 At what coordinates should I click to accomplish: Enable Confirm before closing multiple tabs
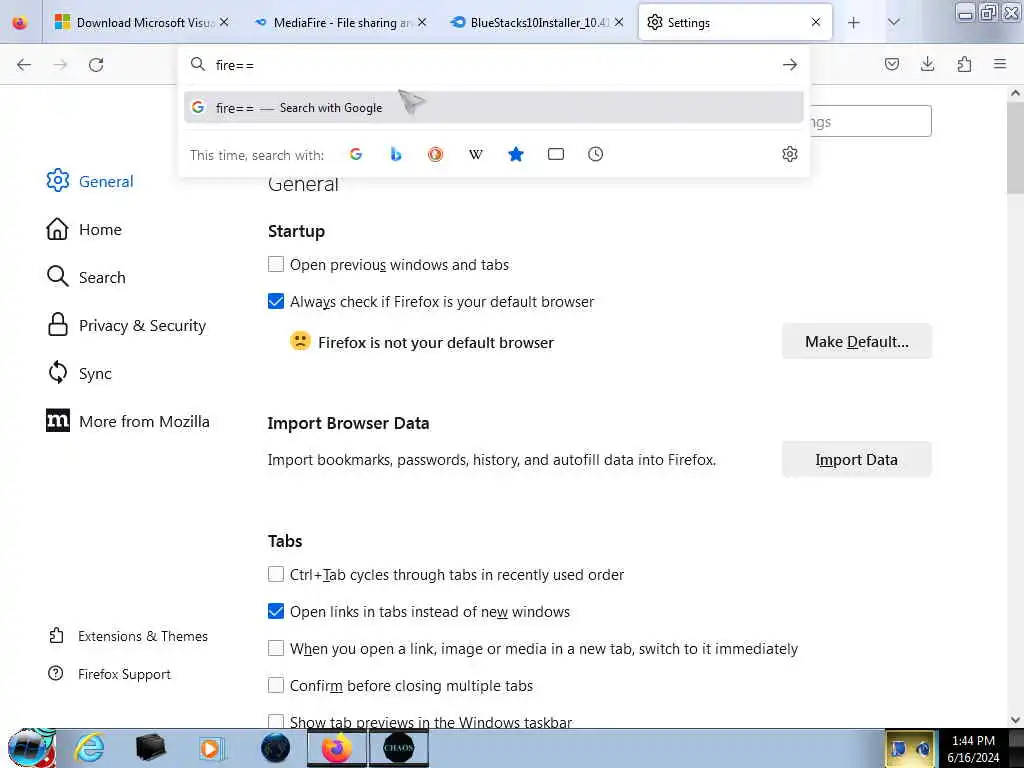click(276, 685)
